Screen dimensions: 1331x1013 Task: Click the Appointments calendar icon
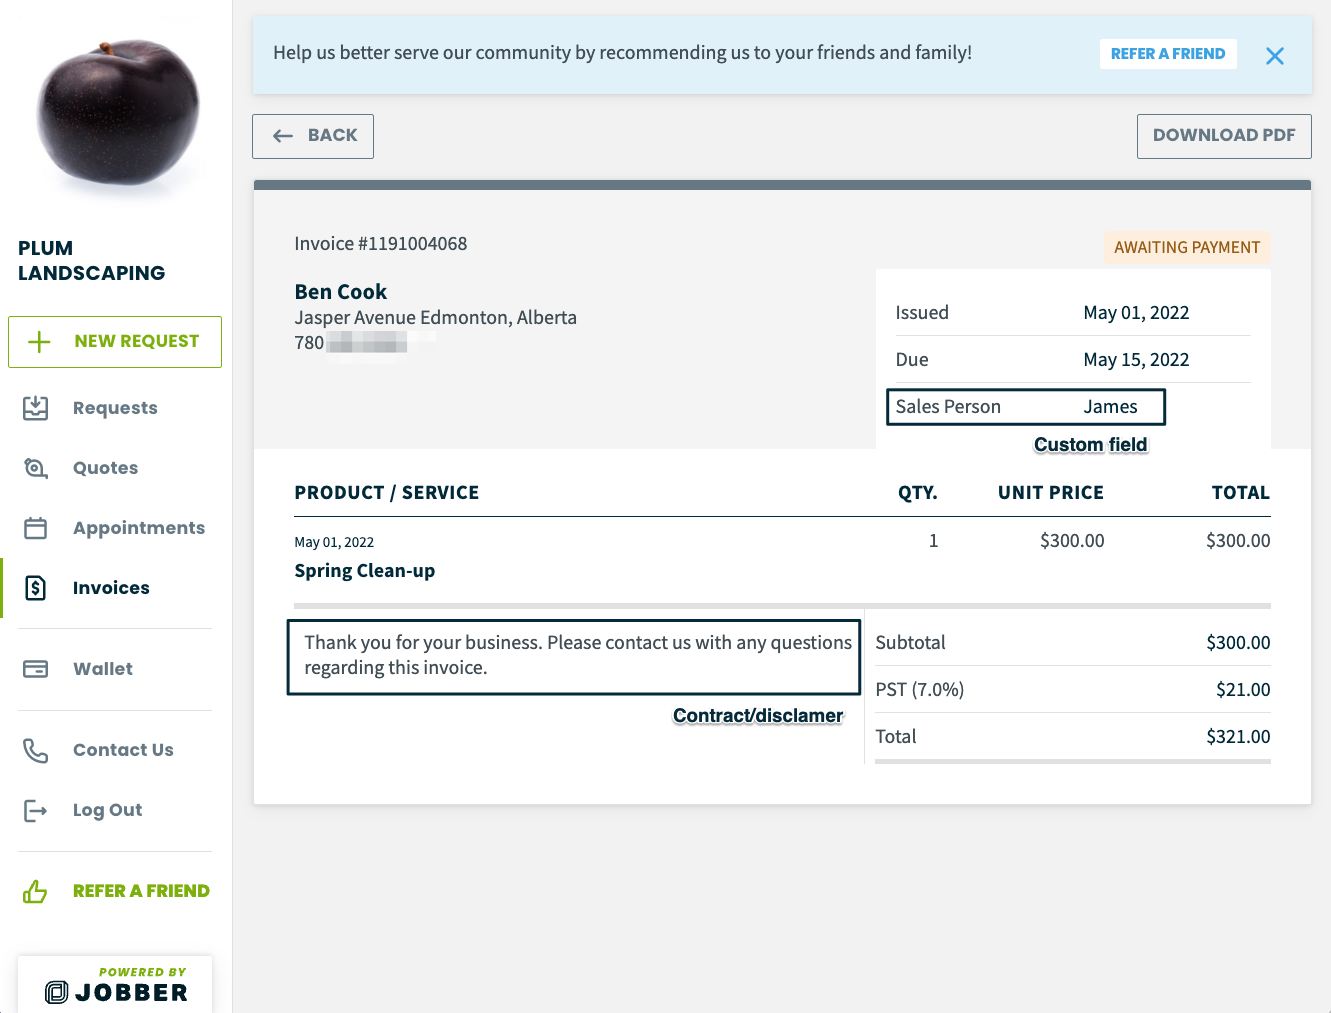coord(36,528)
